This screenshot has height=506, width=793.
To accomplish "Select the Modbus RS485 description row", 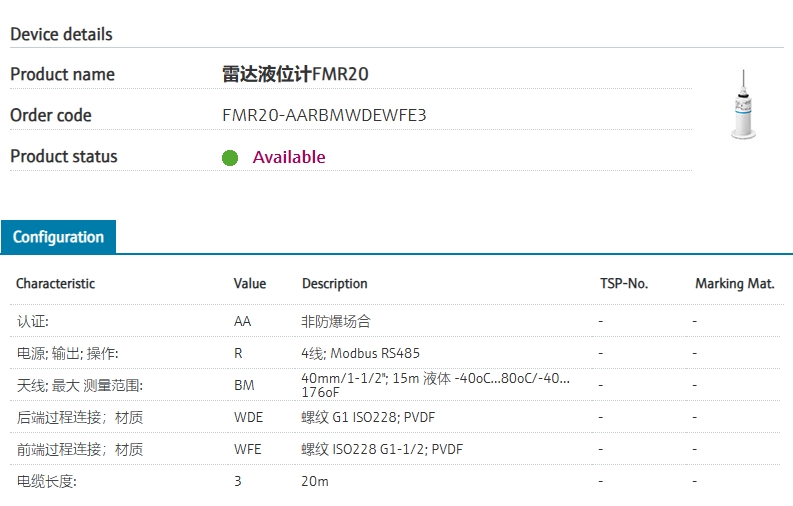I will click(x=395, y=353).
